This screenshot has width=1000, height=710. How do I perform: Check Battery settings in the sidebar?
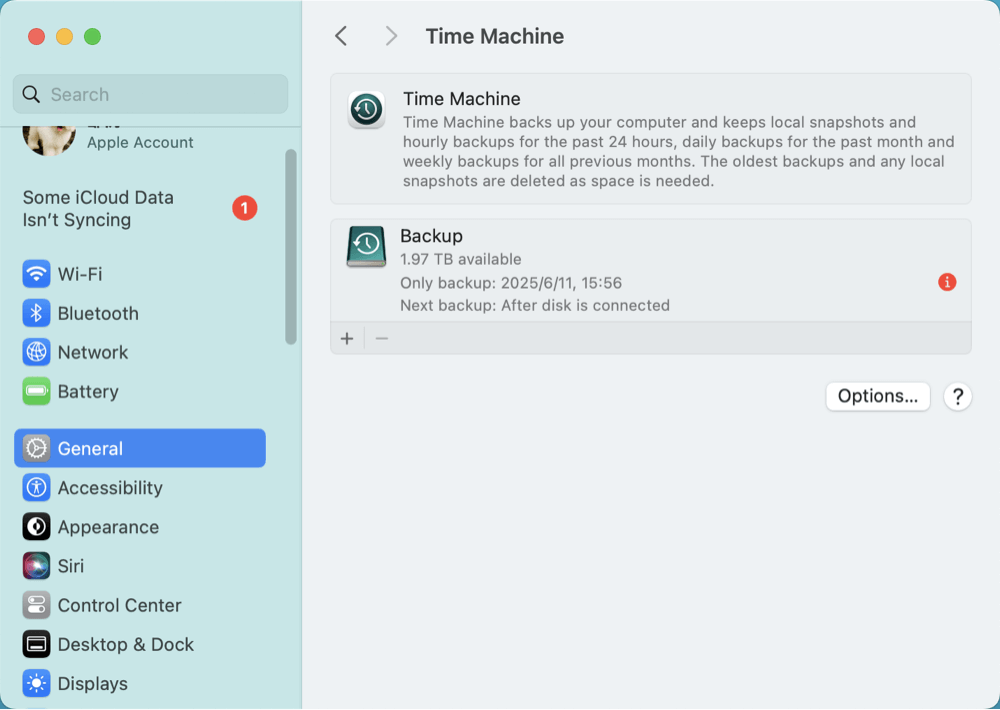[x=87, y=391]
